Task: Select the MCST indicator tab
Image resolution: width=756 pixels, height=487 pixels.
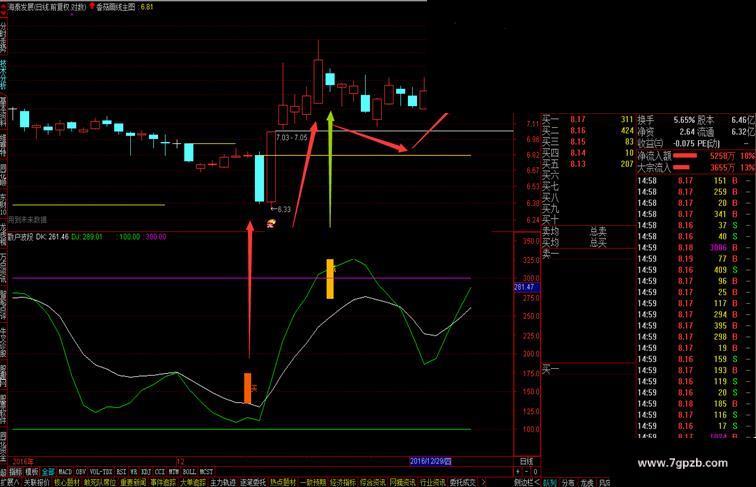Action: [206, 472]
